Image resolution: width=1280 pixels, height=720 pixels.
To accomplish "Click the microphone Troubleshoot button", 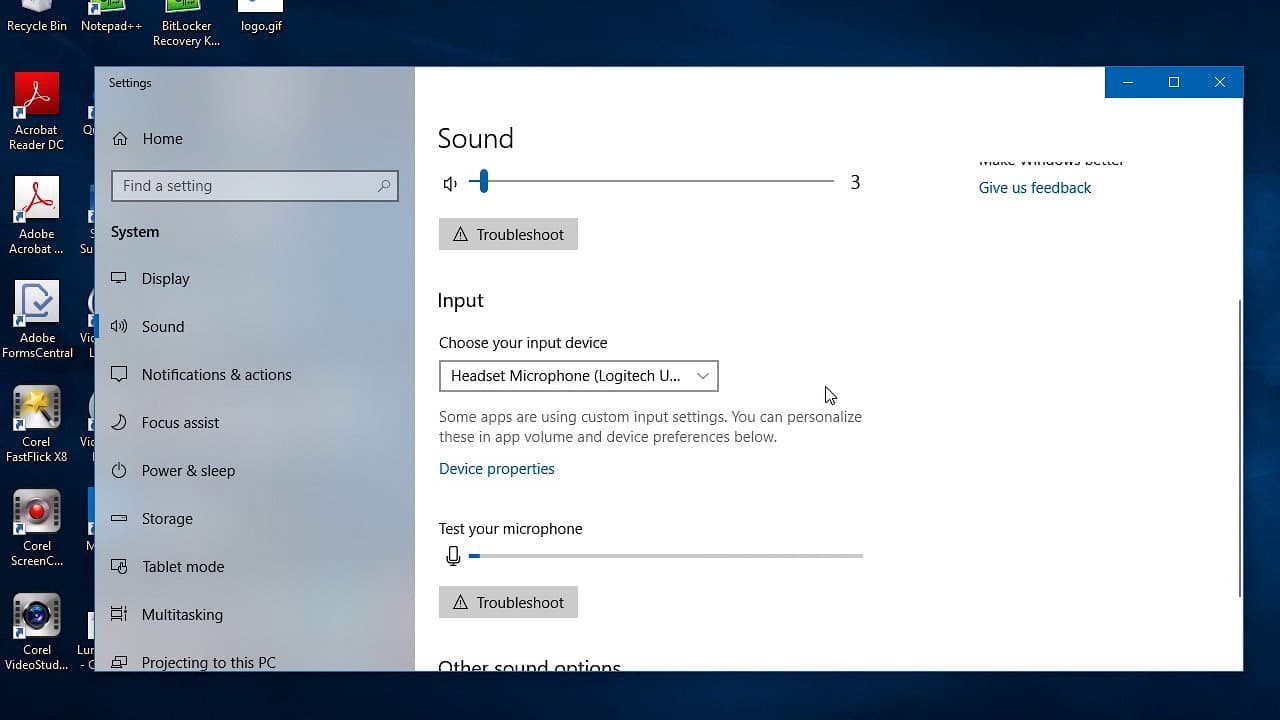I will [508, 602].
